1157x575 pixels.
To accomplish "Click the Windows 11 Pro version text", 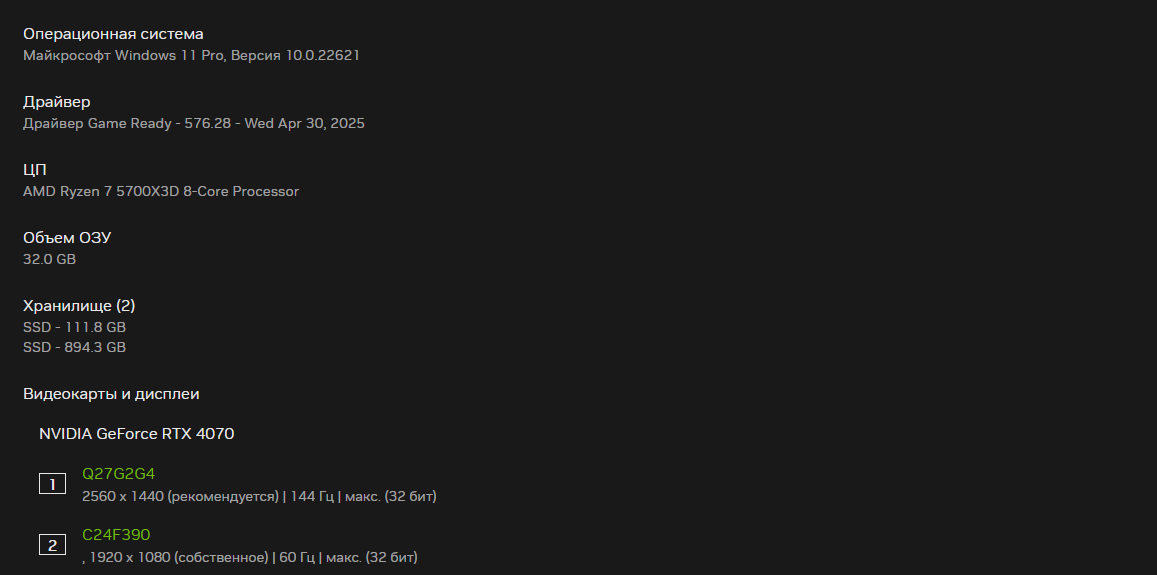I will point(191,55).
